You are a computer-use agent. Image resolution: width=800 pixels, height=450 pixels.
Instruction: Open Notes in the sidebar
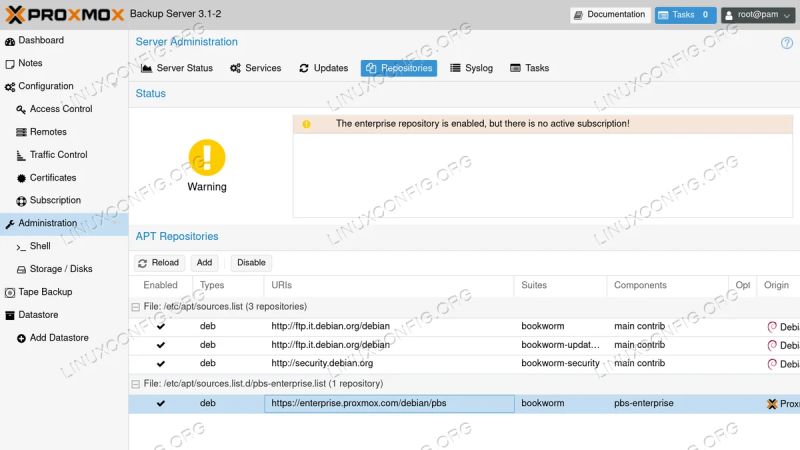(x=64, y=63)
